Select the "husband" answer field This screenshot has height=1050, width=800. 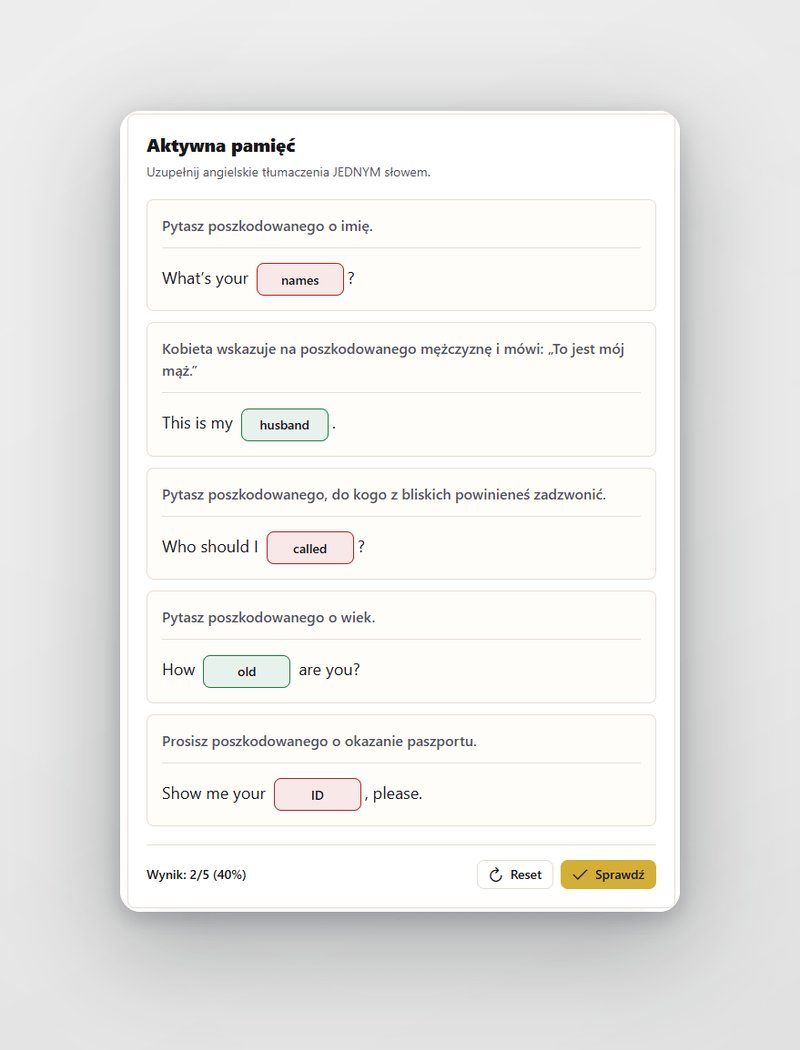tap(285, 425)
